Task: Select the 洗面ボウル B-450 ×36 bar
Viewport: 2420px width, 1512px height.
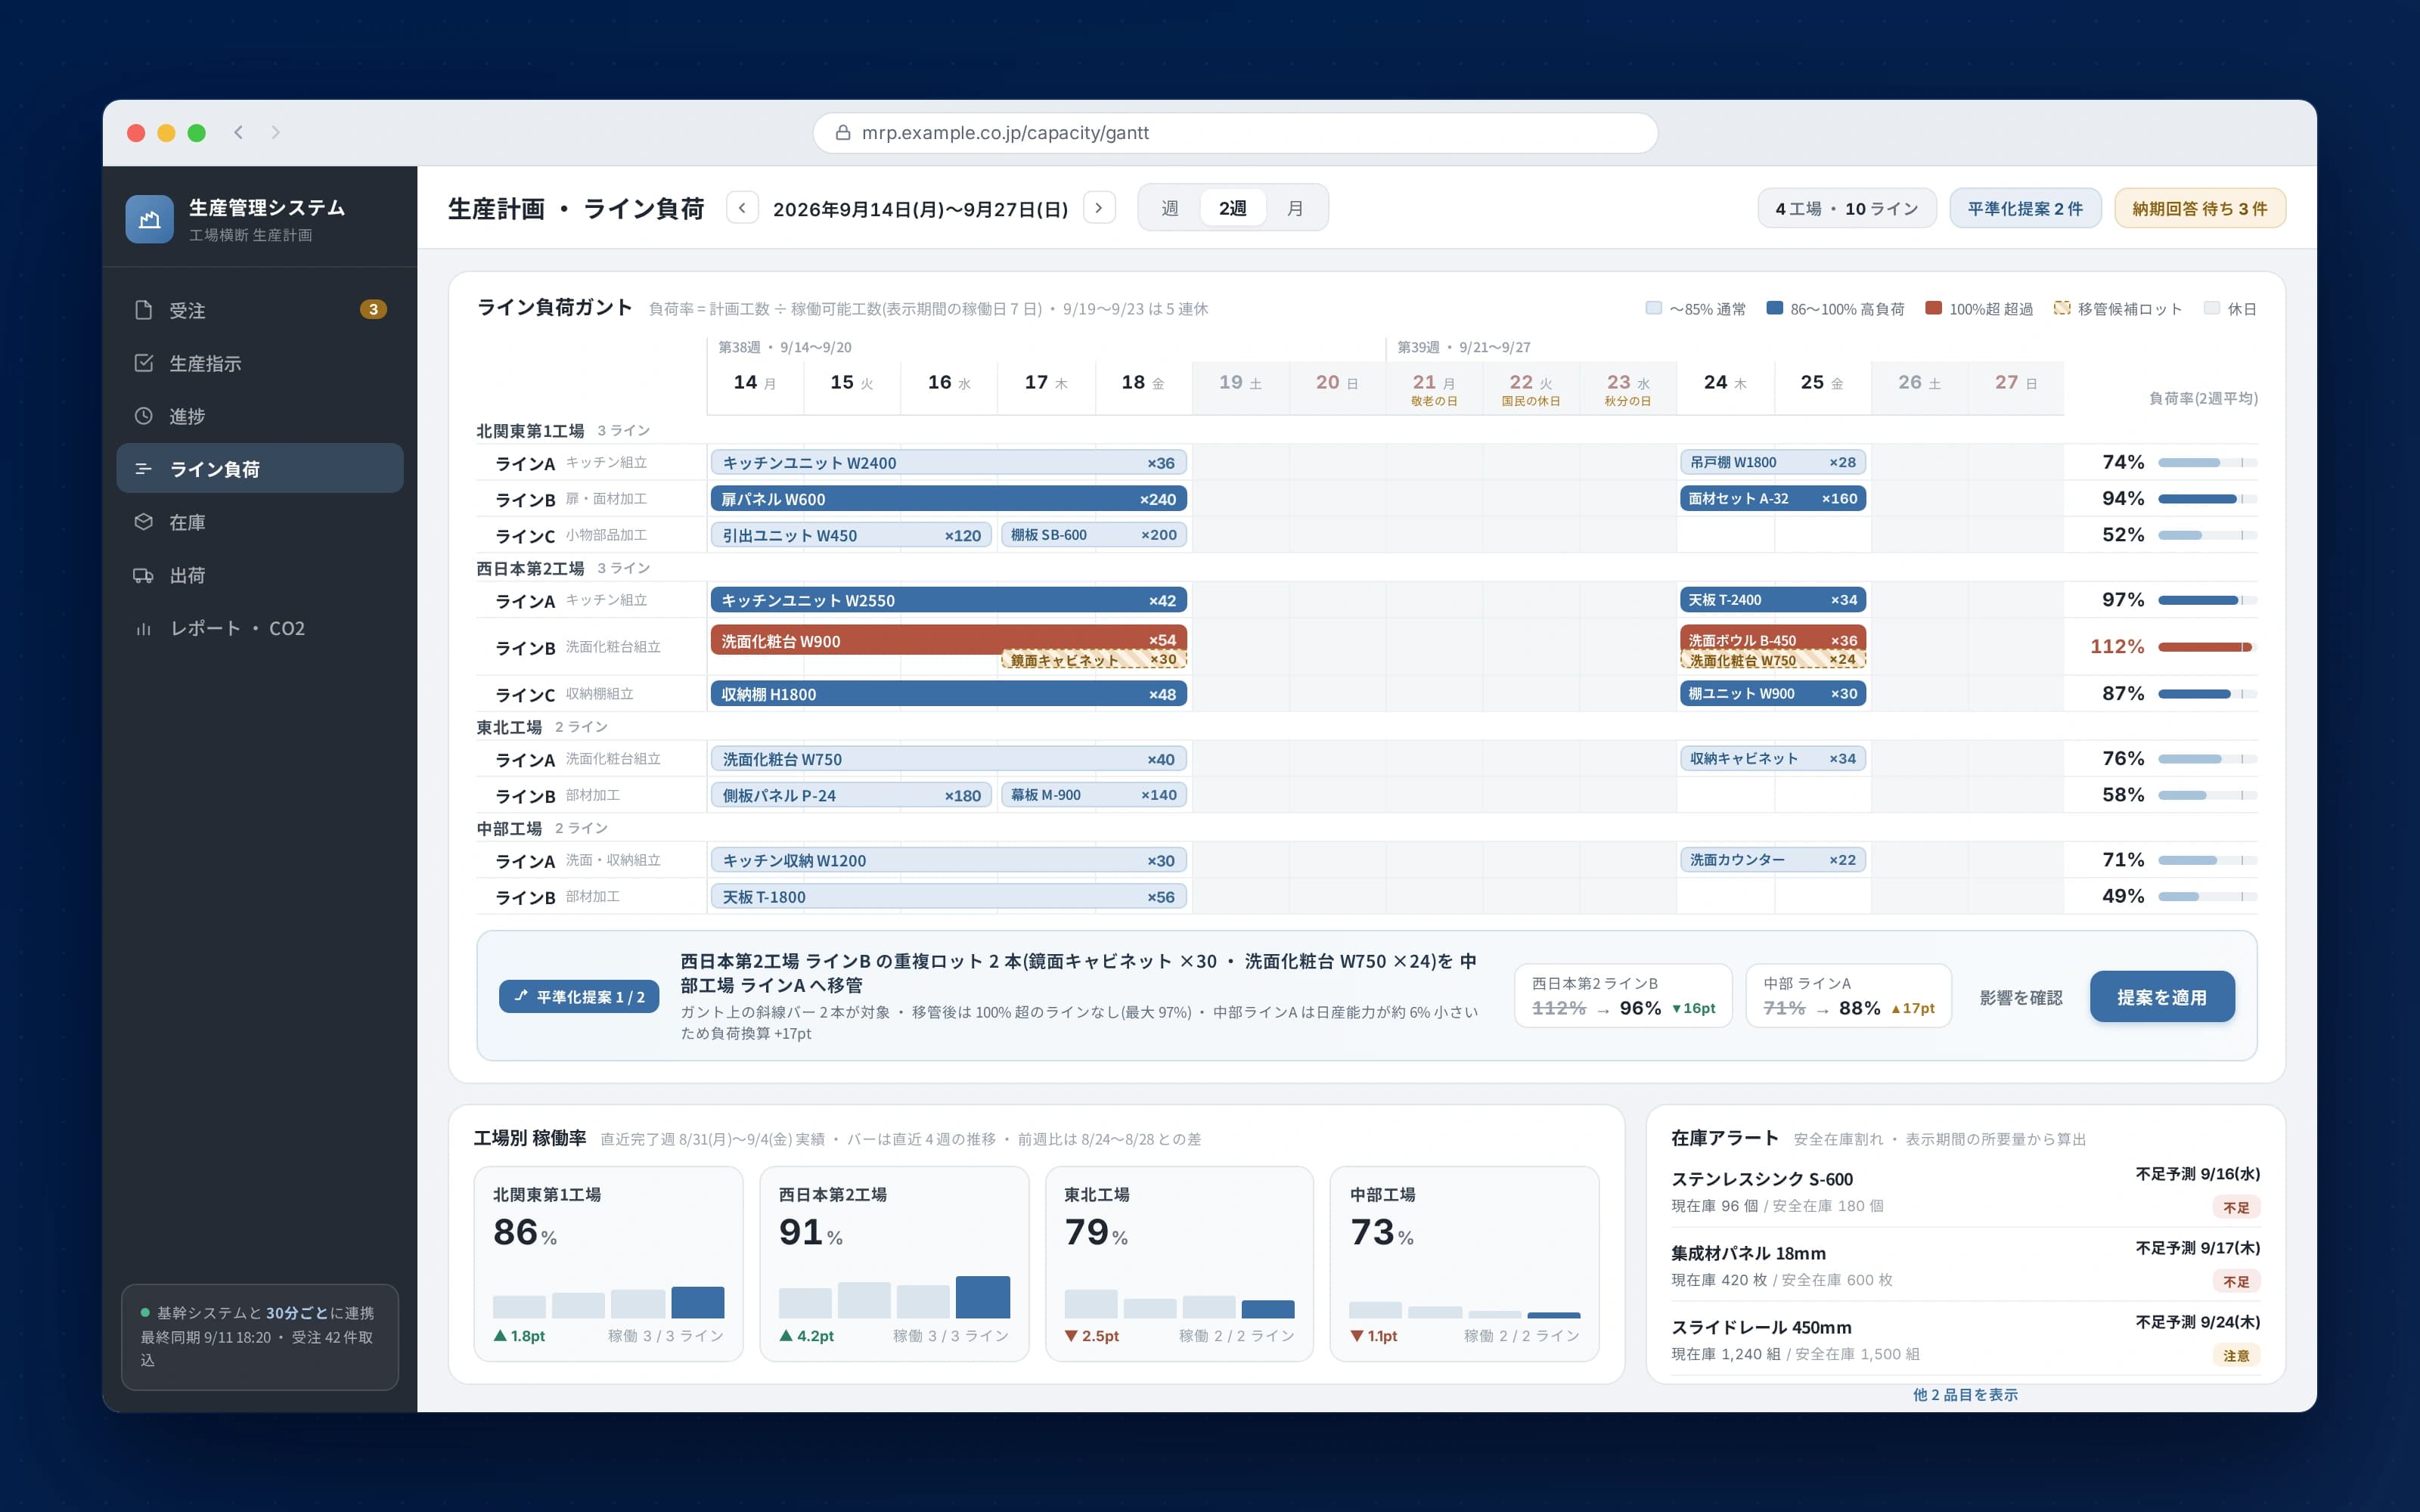Action: (1773, 639)
